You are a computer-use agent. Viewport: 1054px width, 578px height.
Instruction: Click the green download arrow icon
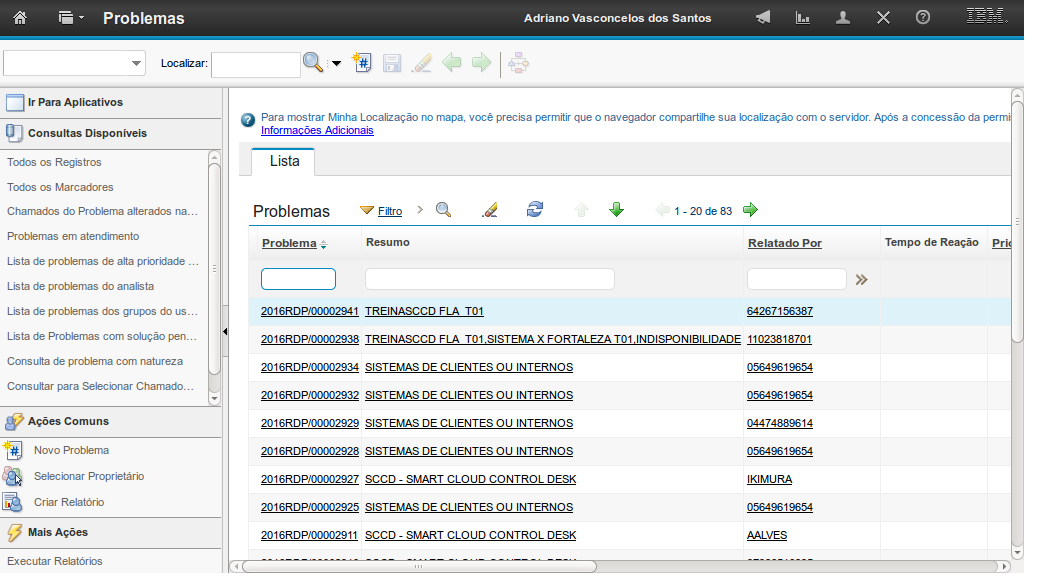point(616,210)
